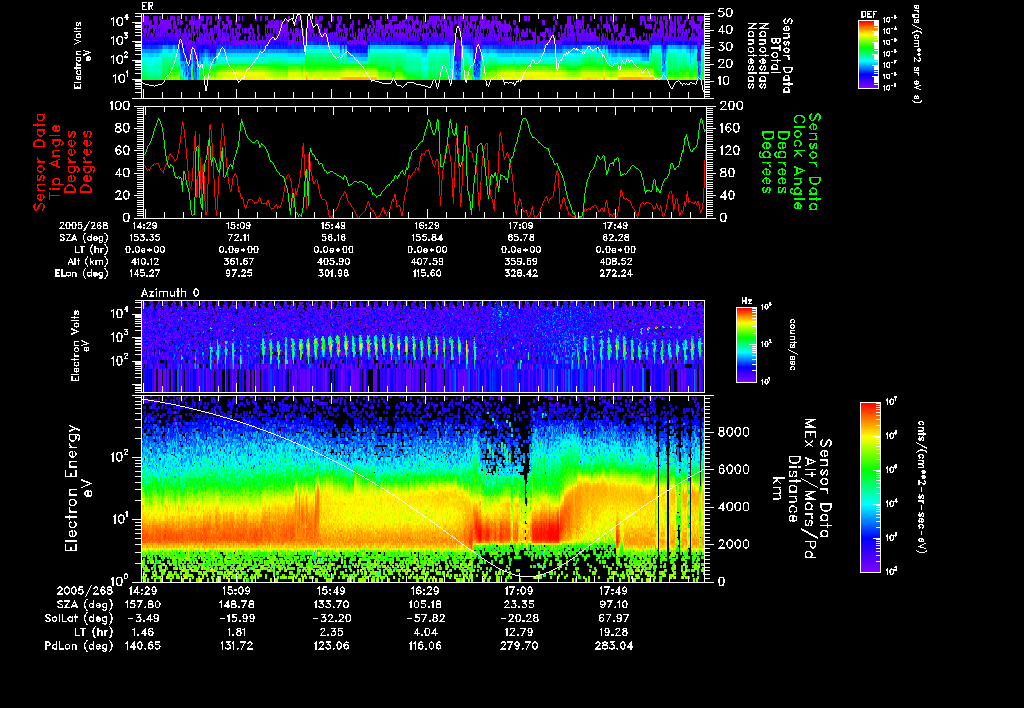The image size is (1024, 708).
Task: Click the 50 nanoteslas tick label
Action: [725, 13]
